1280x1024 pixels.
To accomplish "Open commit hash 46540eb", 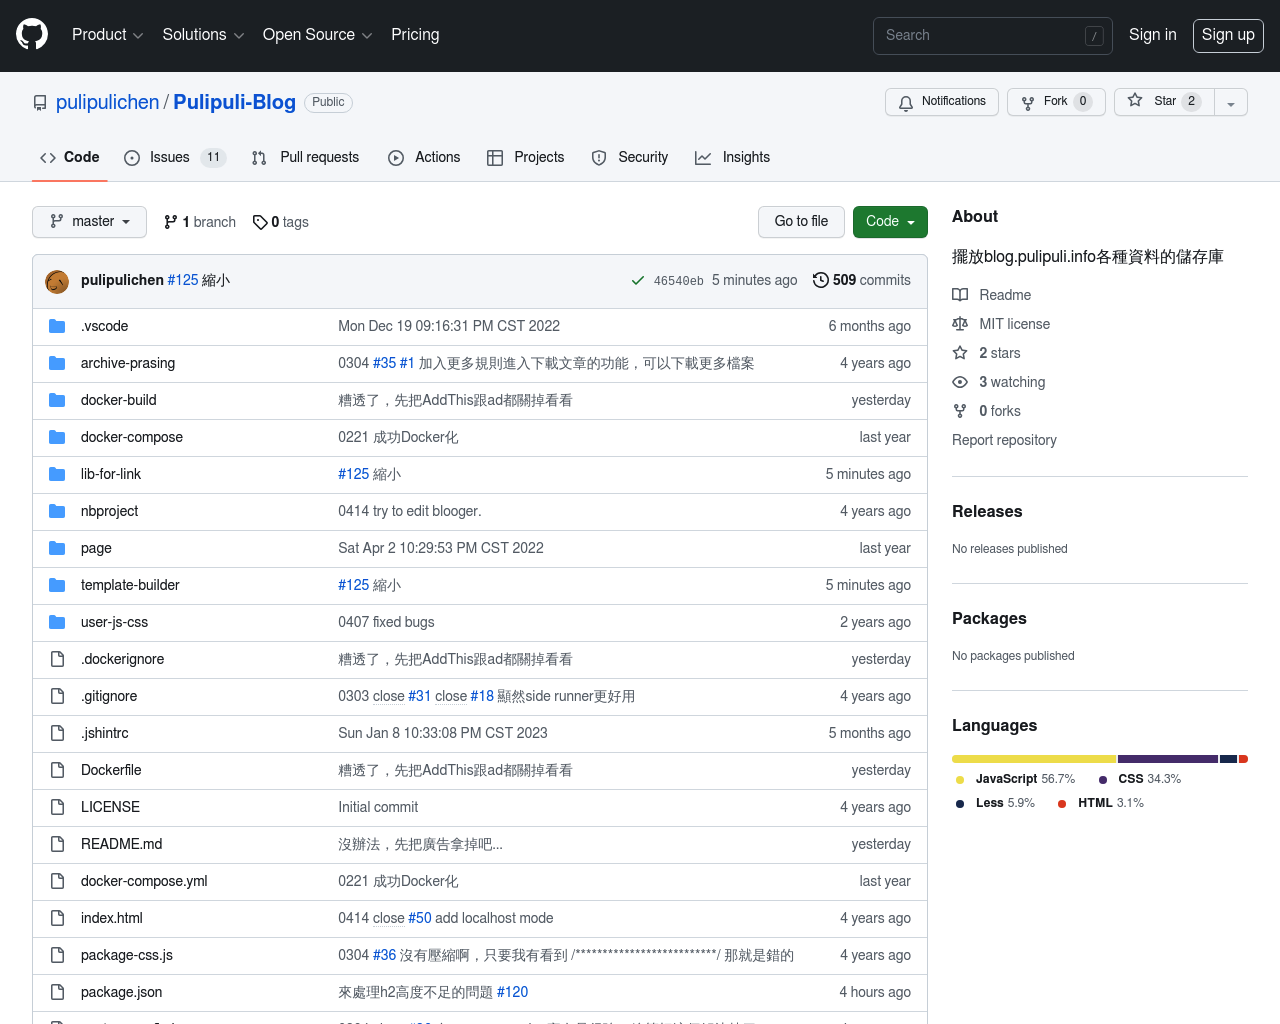I will [x=679, y=281].
